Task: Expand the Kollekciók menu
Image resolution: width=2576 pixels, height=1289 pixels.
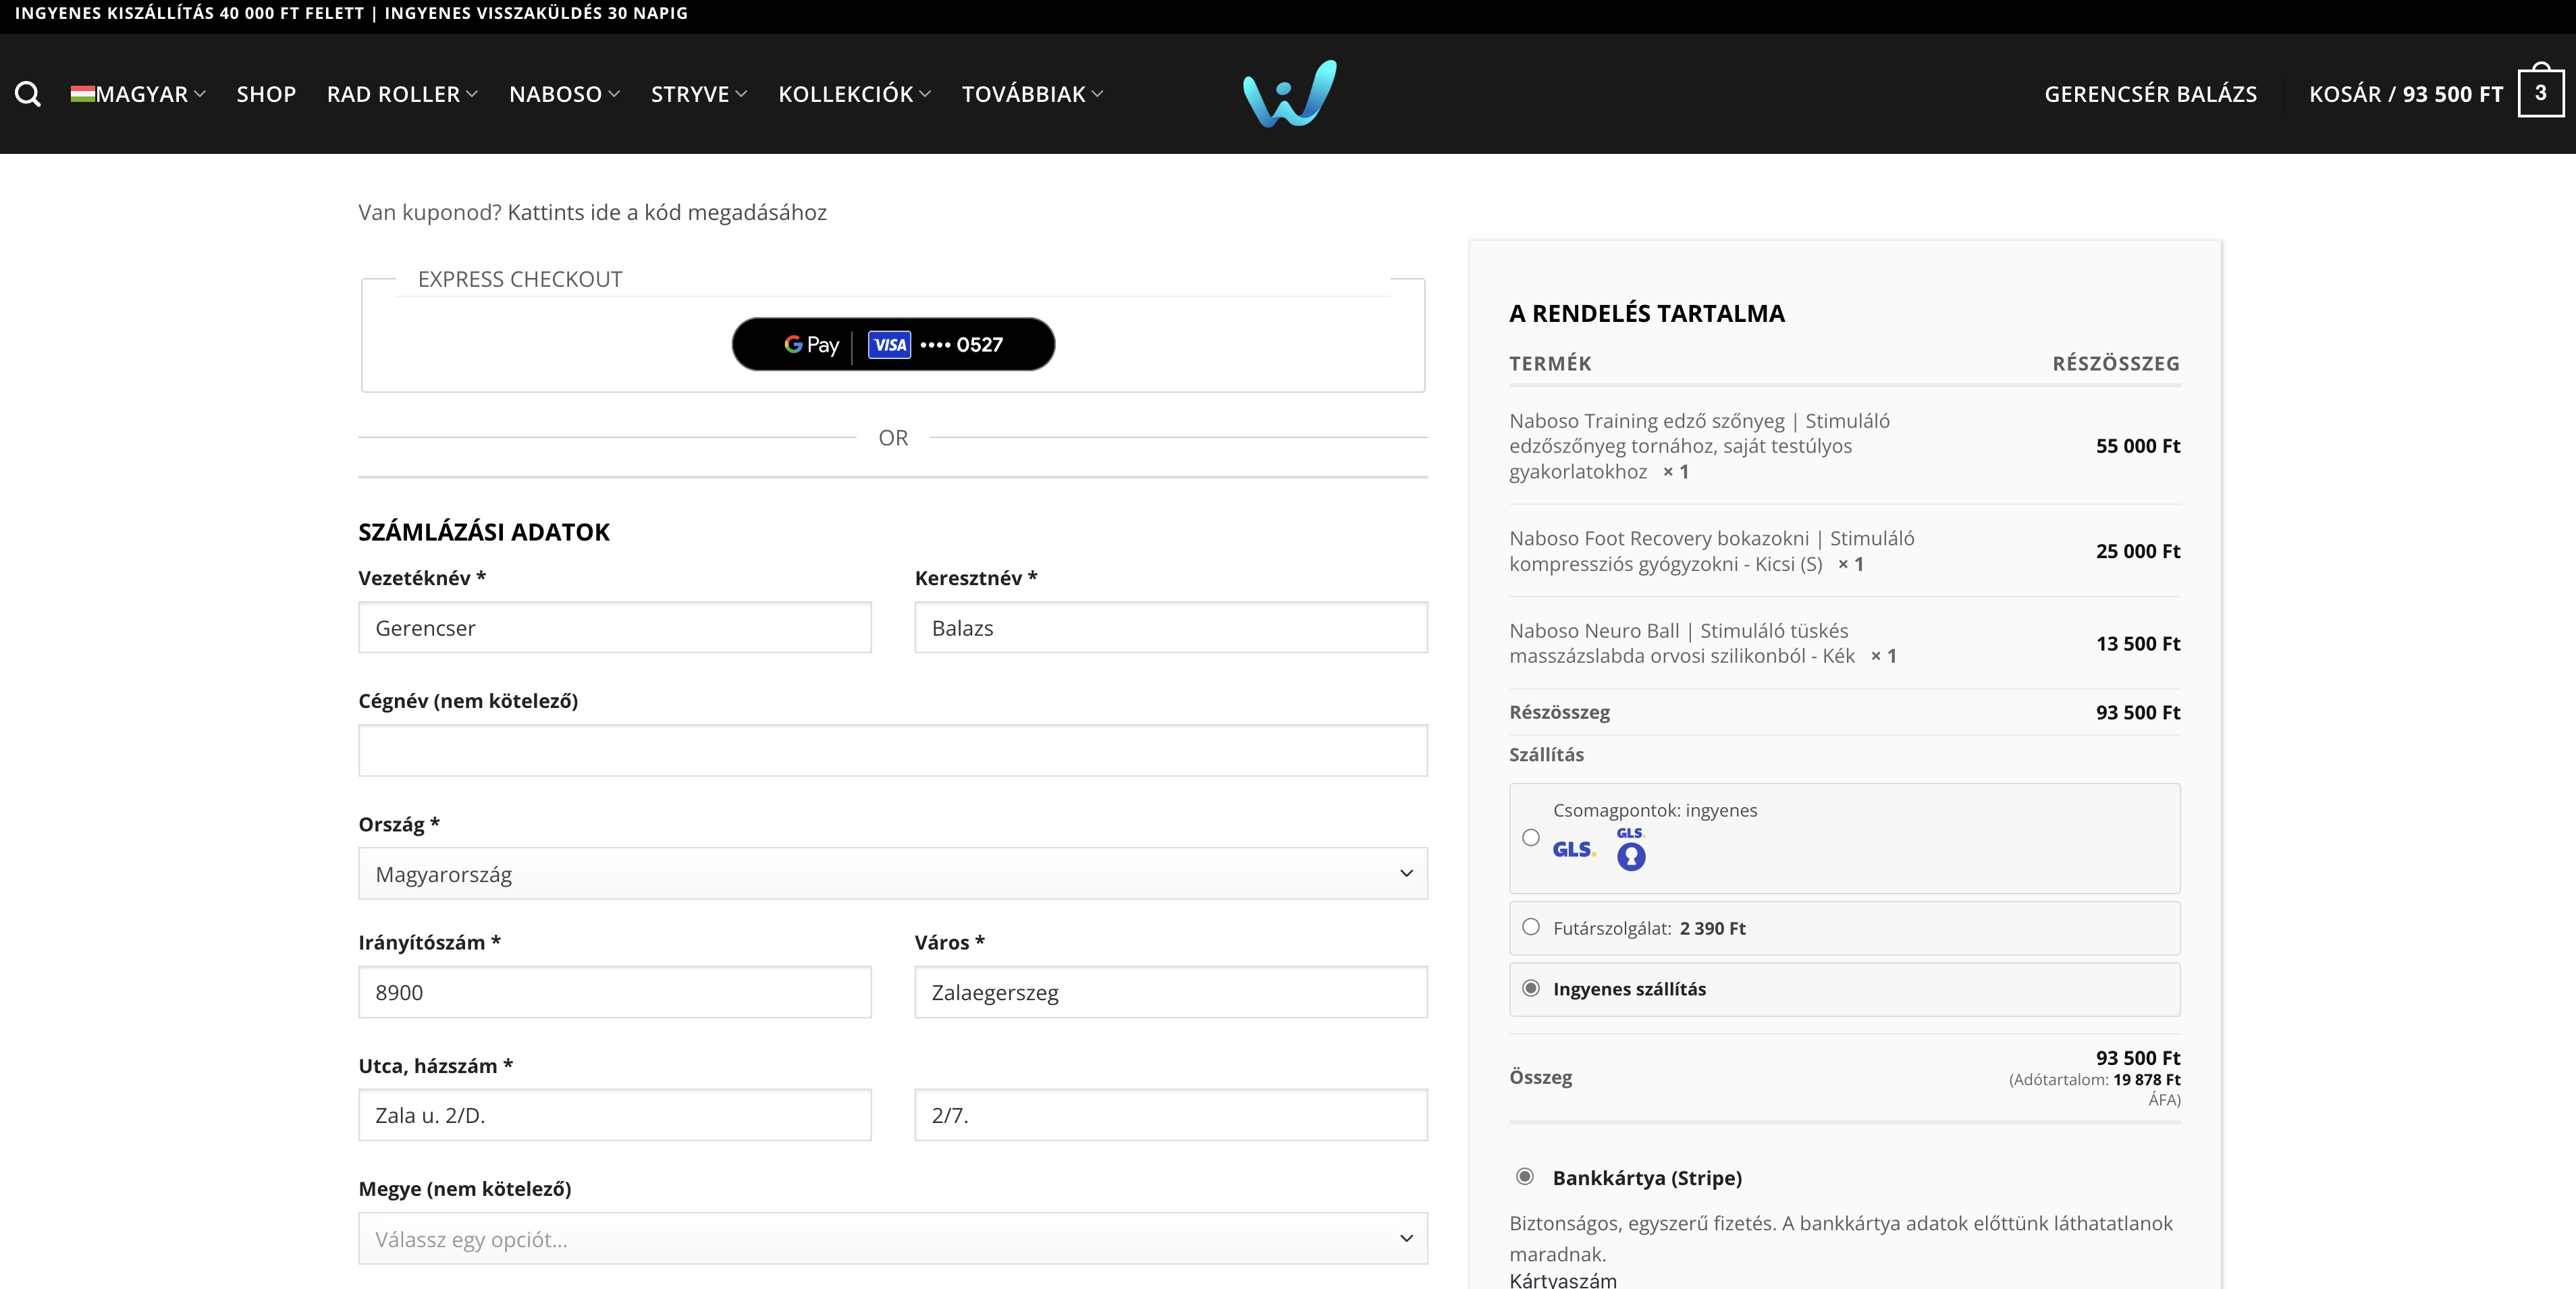Action: [855, 94]
